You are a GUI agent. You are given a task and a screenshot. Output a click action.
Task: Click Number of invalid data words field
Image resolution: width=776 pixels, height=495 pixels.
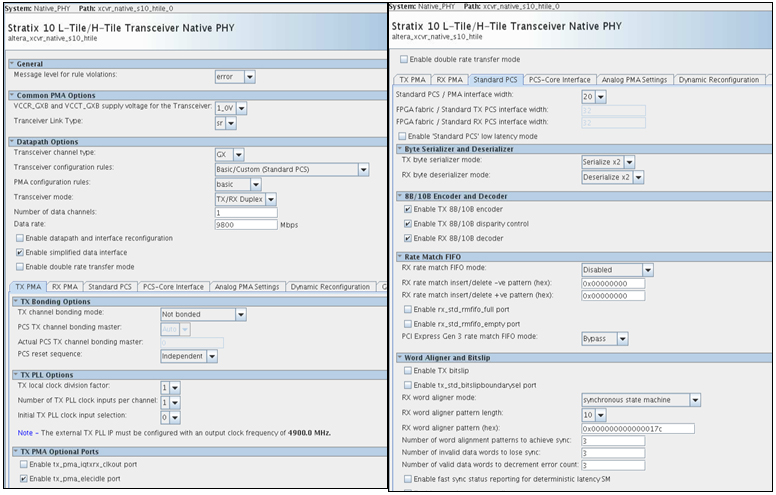613,453
